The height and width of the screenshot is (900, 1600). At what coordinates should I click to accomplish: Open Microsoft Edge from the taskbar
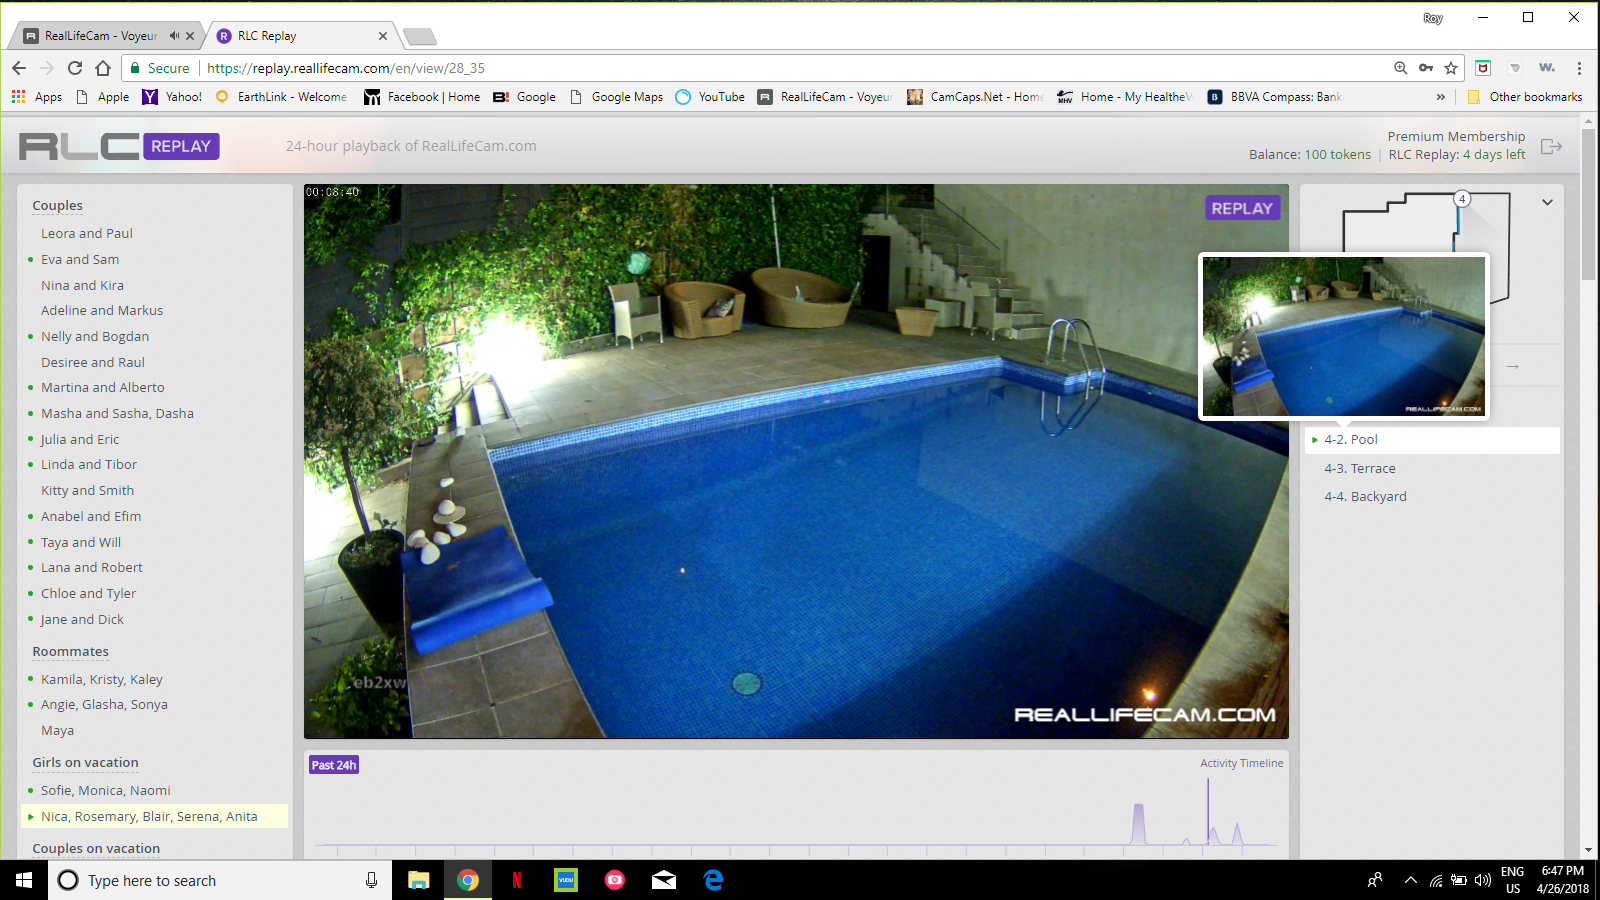[x=713, y=880]
